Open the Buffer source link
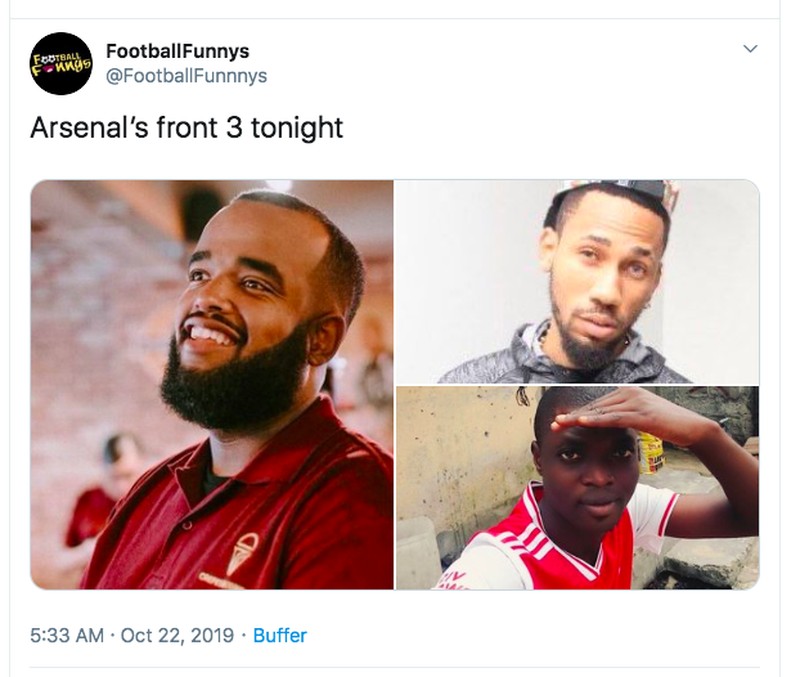The height and width of the screenshot is (677, 800). pyautogui.click(x=280, y=635)
